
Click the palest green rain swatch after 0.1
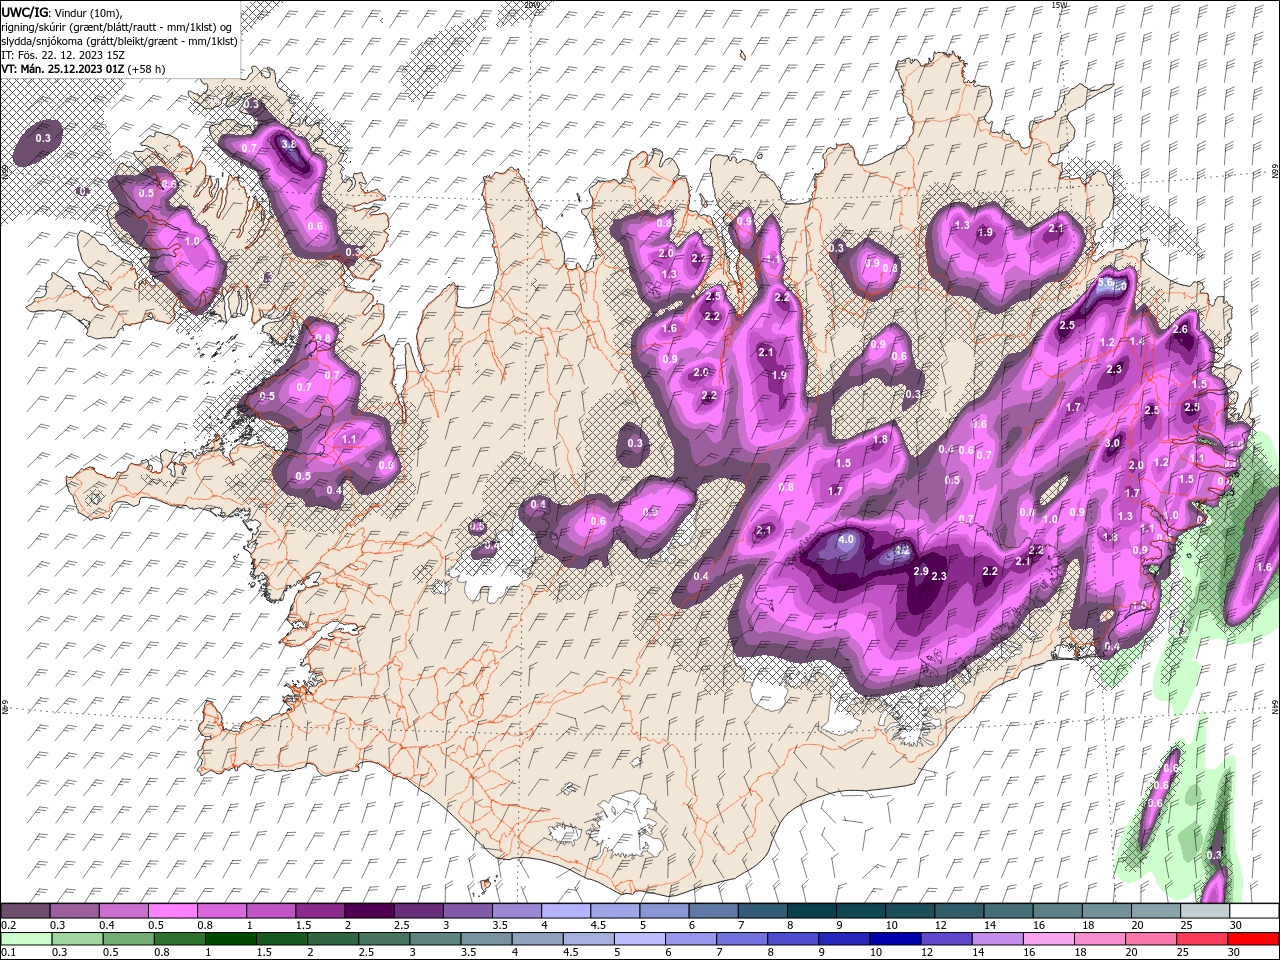click(26, 939)
